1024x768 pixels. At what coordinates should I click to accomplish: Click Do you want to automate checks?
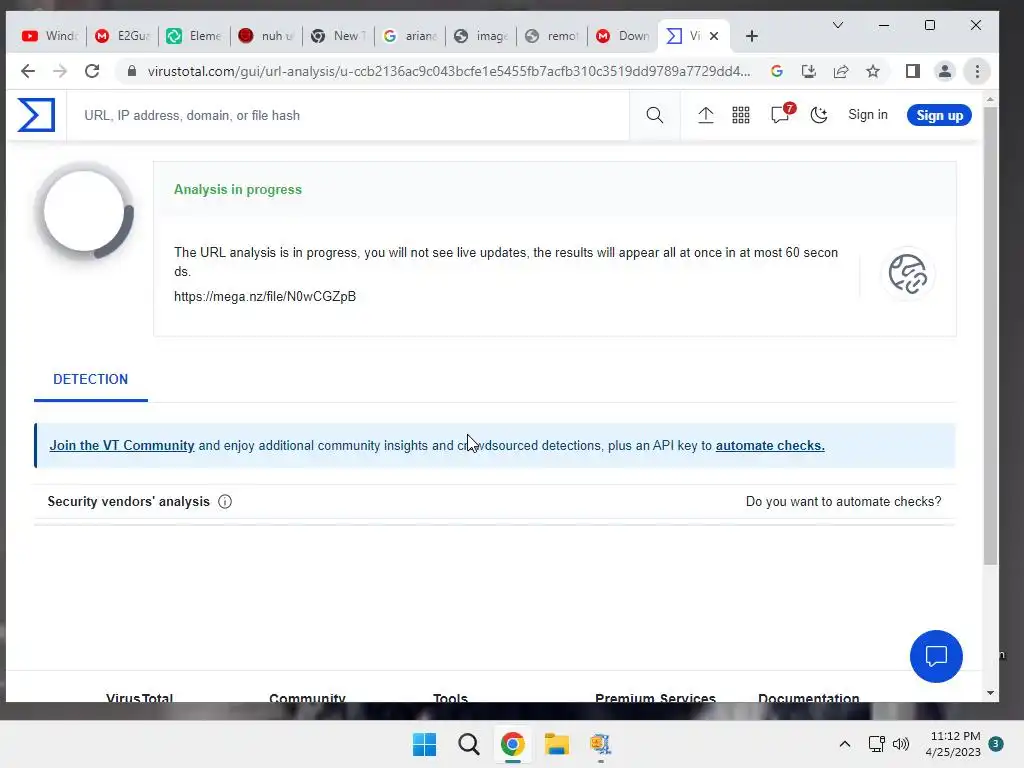843,502
